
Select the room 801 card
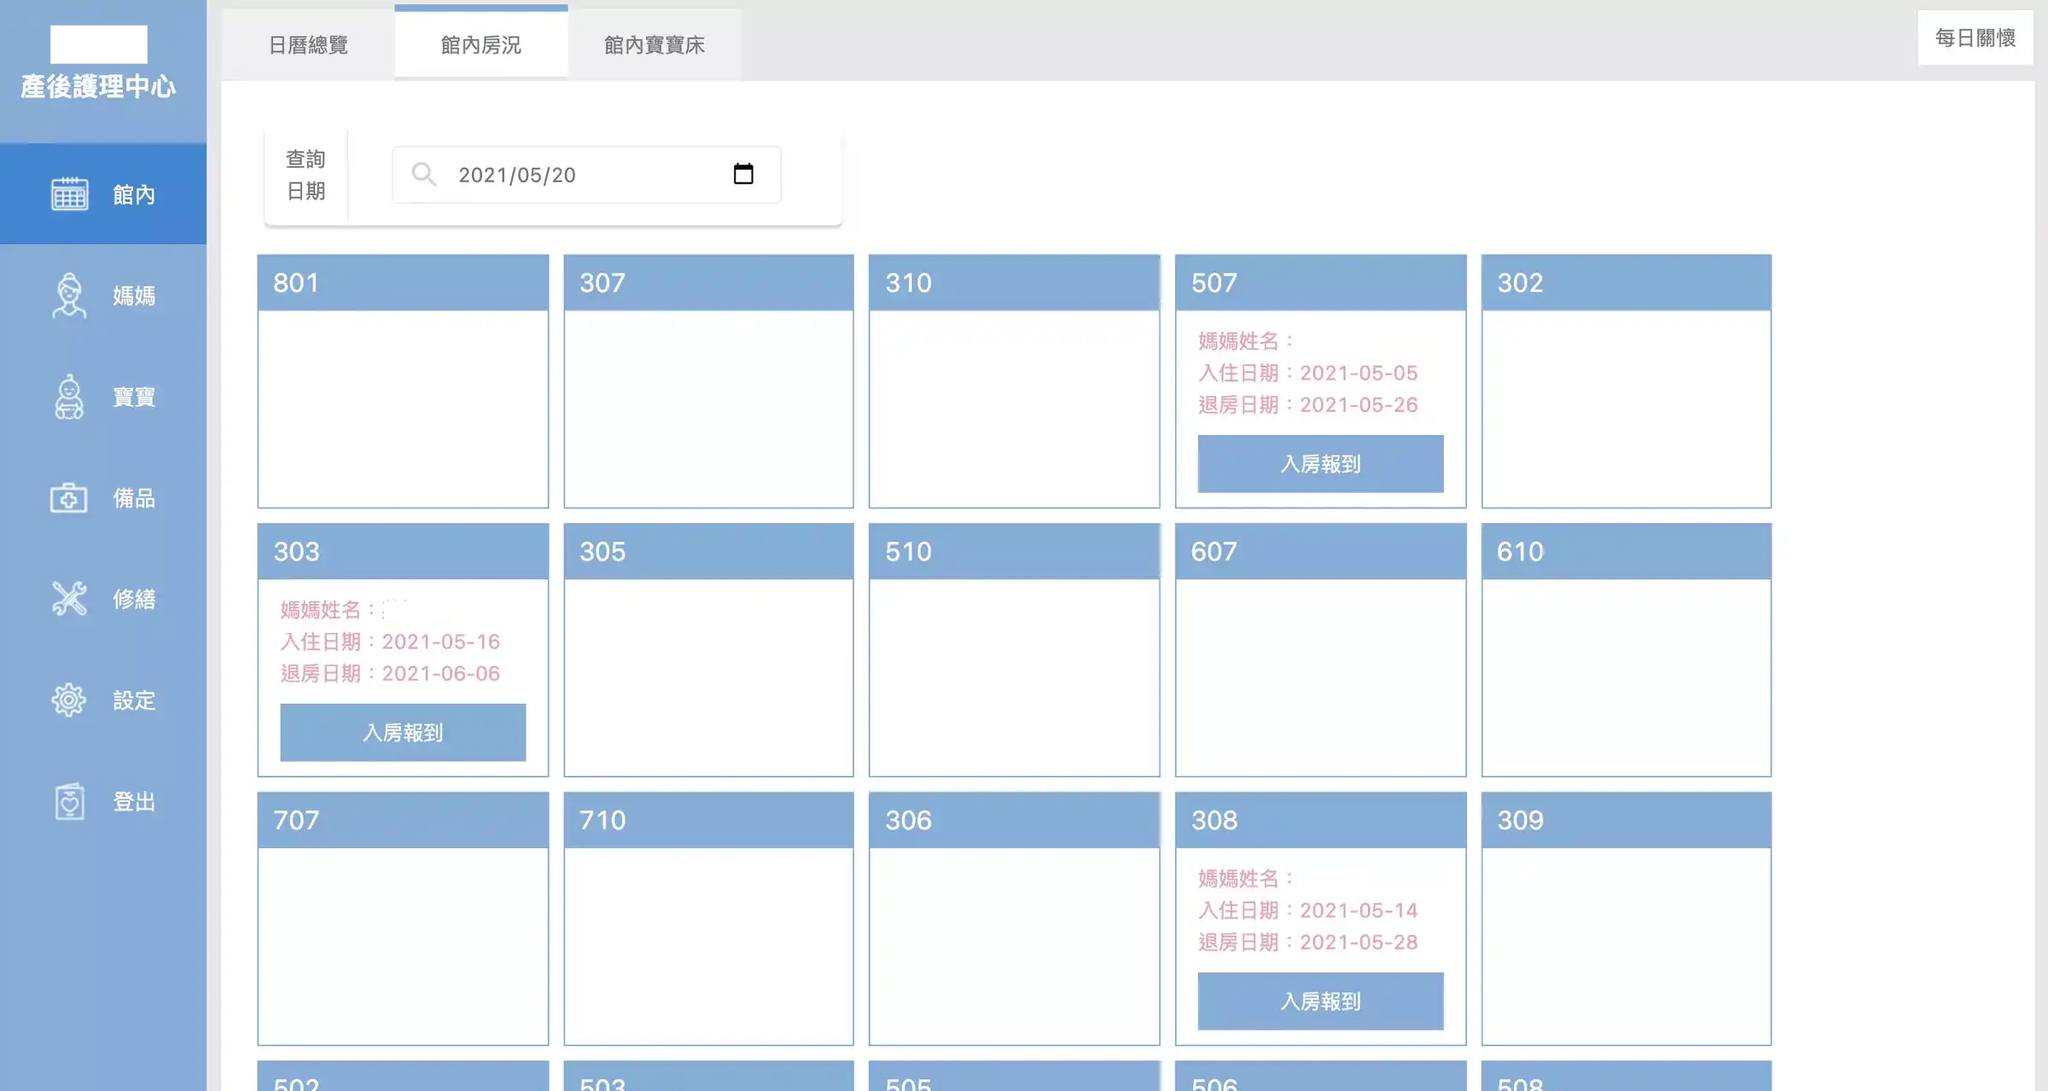(403, 381)
